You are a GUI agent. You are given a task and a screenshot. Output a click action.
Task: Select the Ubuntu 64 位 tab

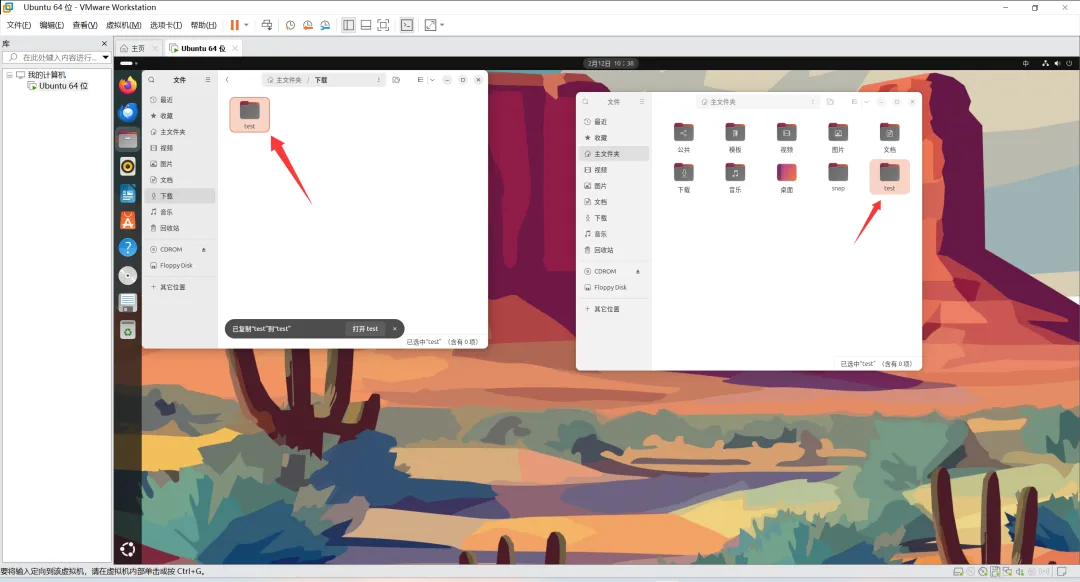[x=203, y=48]
